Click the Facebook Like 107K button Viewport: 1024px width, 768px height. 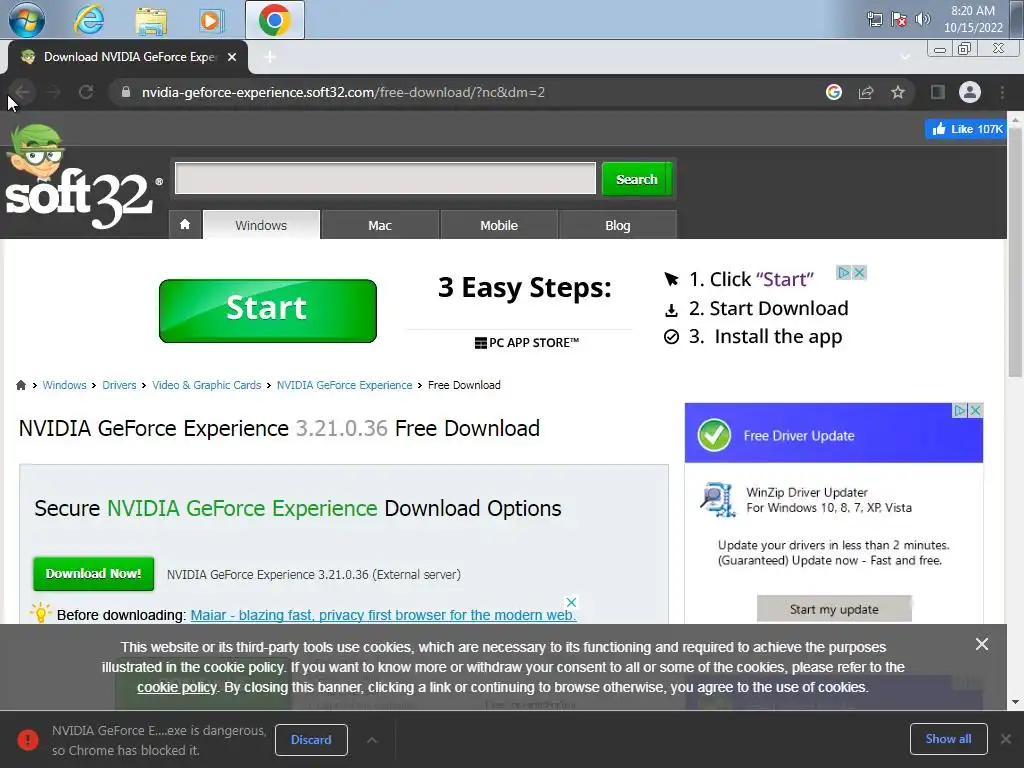[966, 129]
